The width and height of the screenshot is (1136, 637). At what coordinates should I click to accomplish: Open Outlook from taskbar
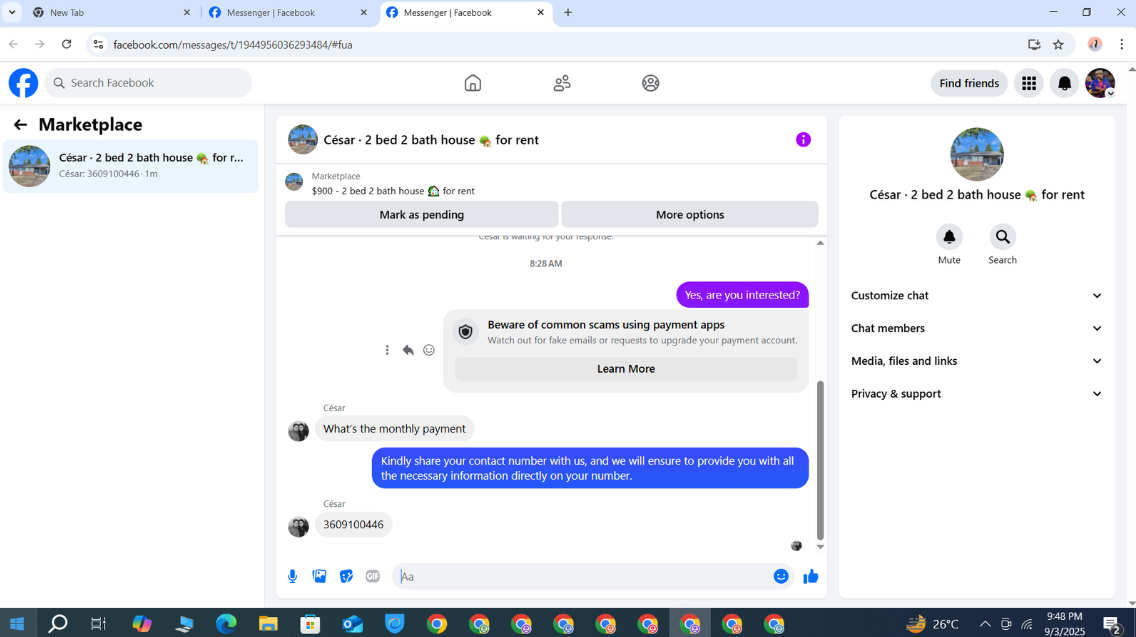click(352, 624)
